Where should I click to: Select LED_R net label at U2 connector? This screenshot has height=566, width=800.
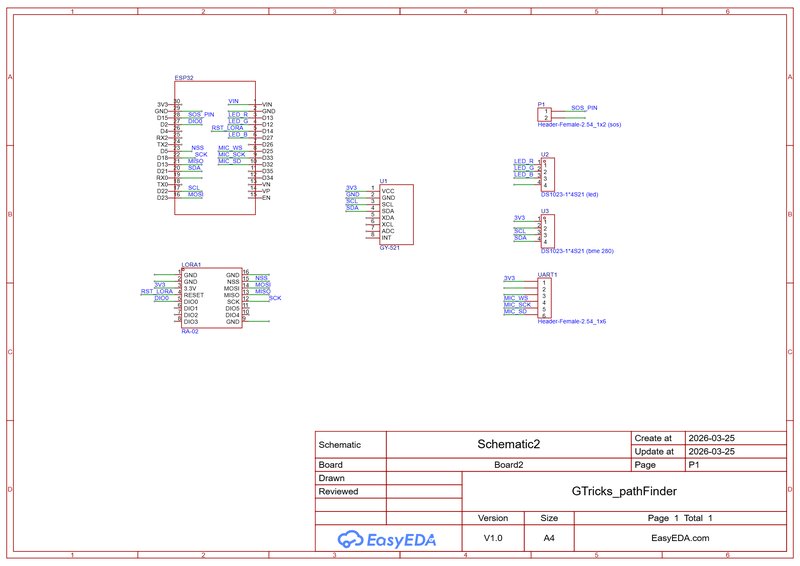coord(523,161)
